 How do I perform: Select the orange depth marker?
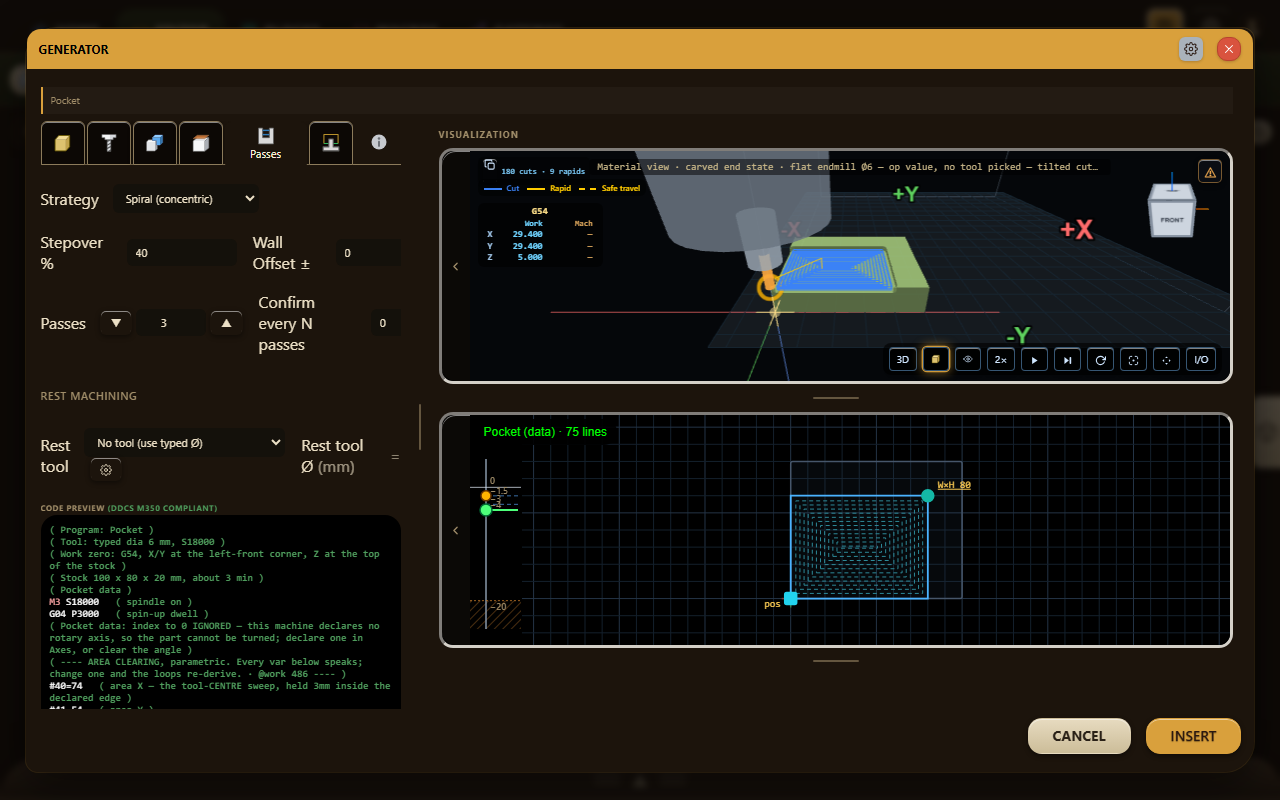click(x=486, y=495)
